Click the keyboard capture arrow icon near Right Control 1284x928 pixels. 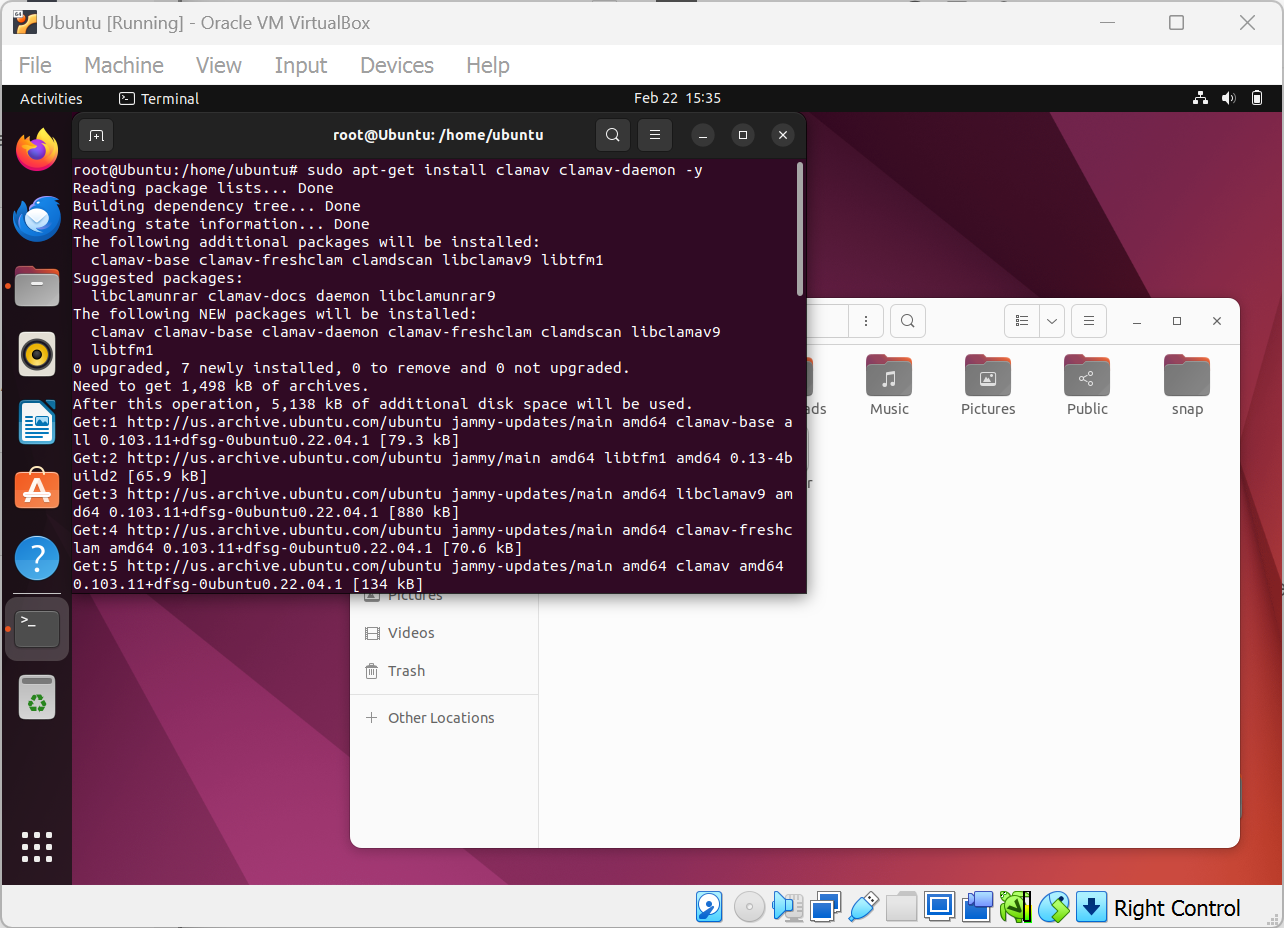pos(1092,907)
